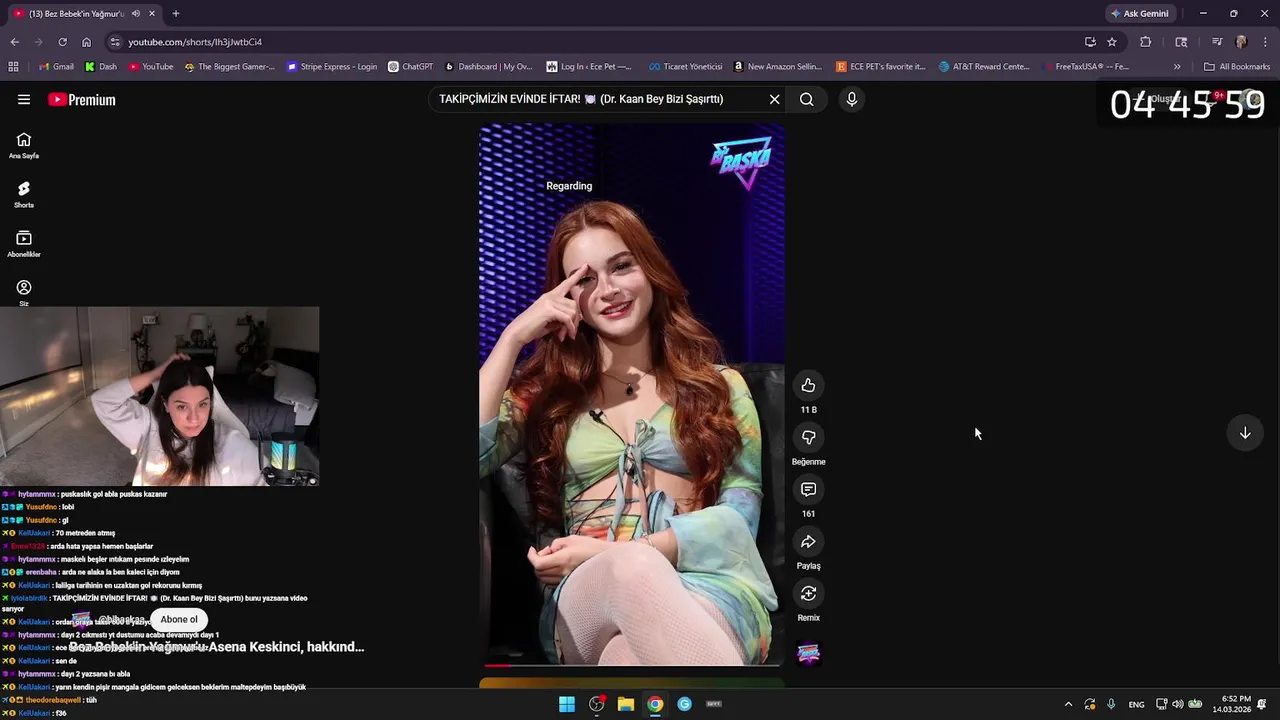Open the apps grid in bookmarks bar
Image resolution: width=1280 pixels, height=720 pixels.
[x=13, y=67]
